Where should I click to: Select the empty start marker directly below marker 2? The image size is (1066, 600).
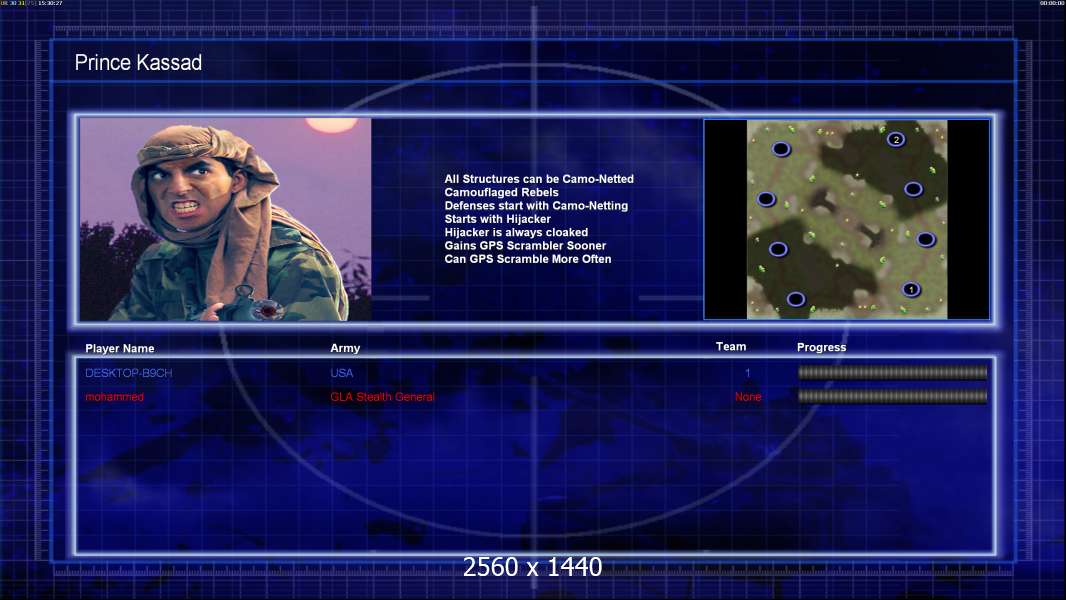coord(913,189)
